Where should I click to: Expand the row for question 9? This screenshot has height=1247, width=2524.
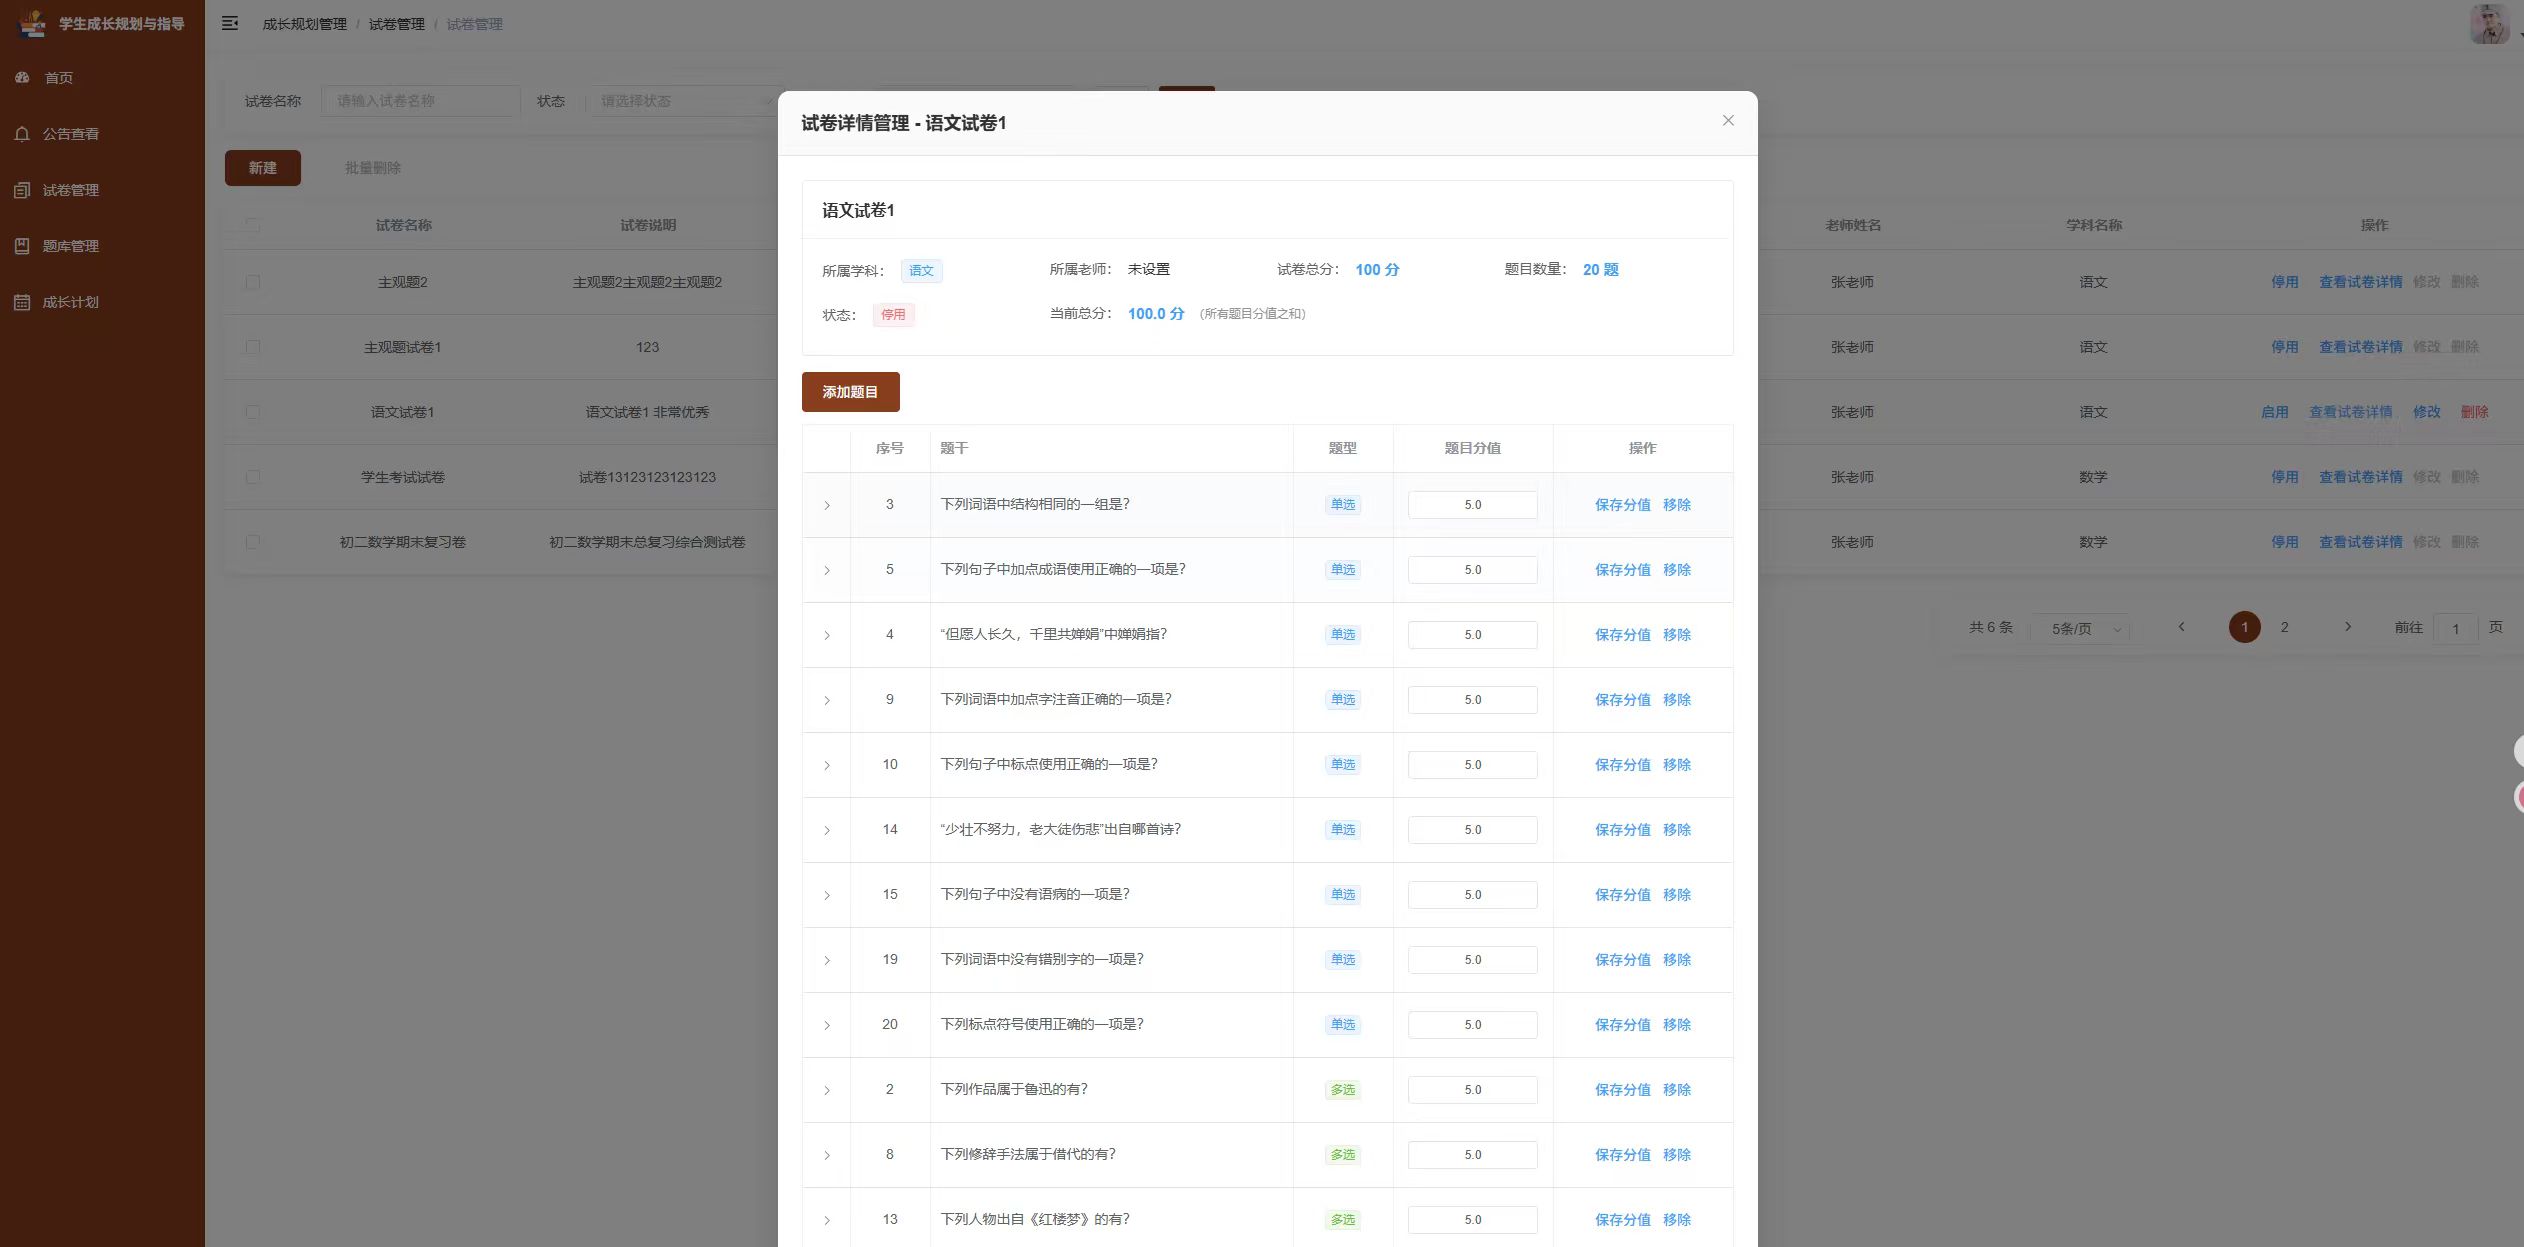click(827, 700)
